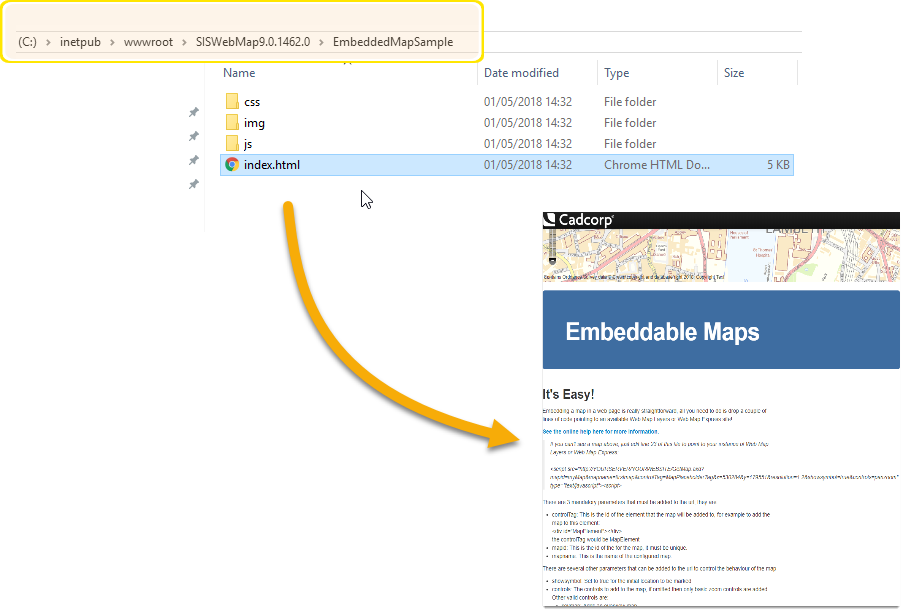
Task: Select the img folder icon
Action: (233, 122)
